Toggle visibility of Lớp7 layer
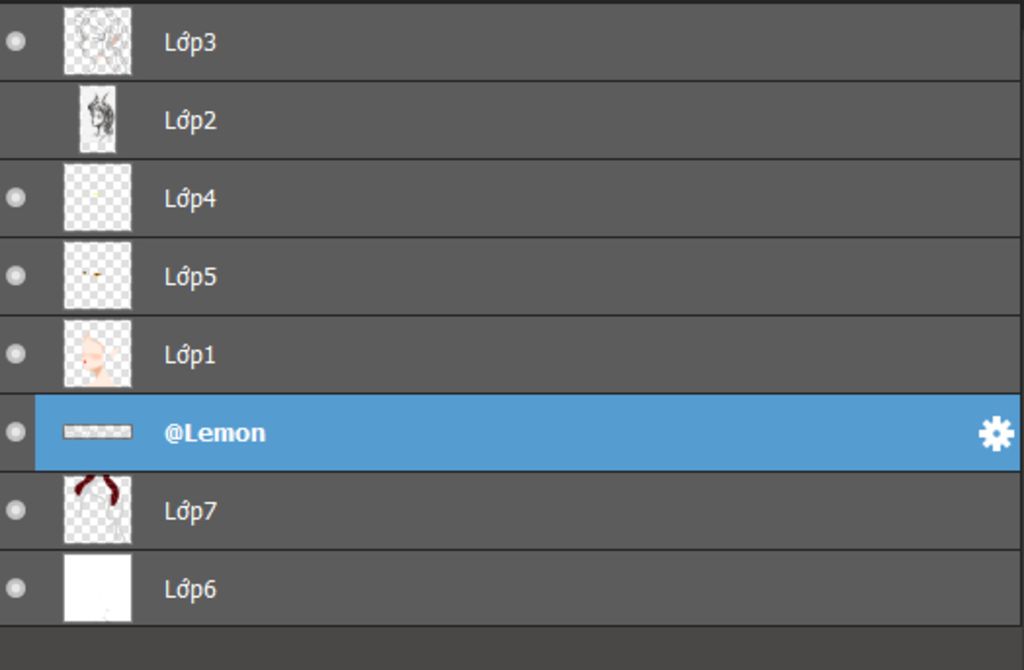Screen dimensions: 1024x670 [16, 510]
